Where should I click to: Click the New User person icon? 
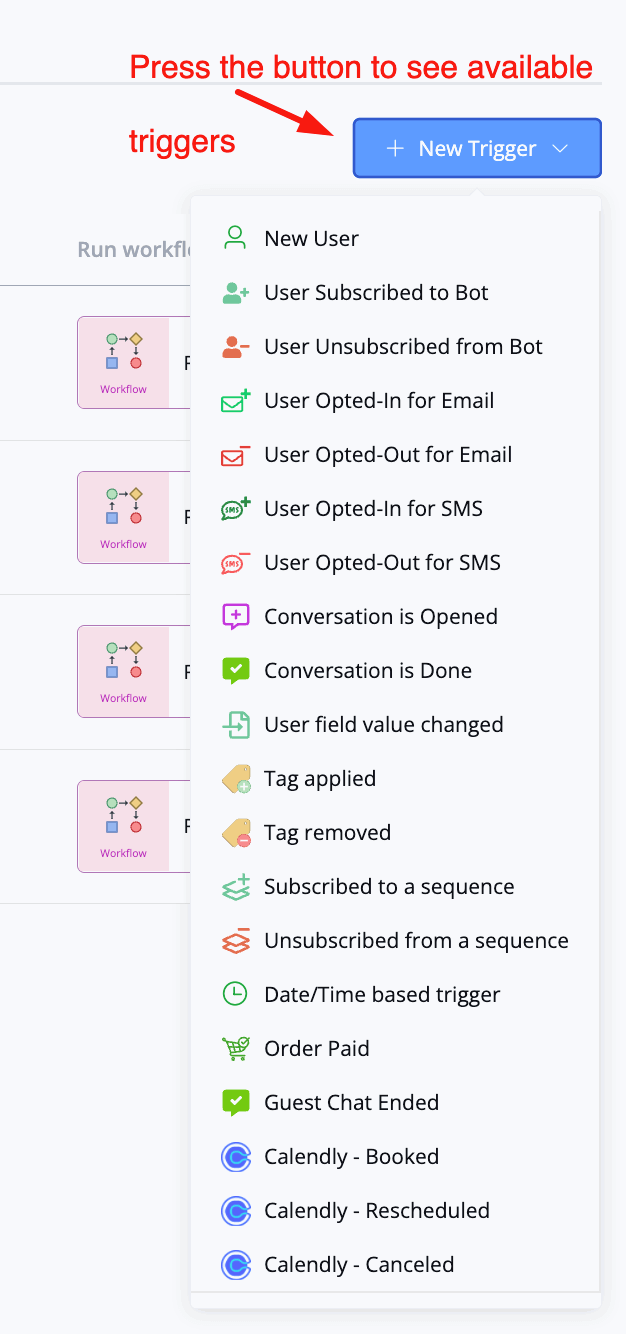pos(235,238)
